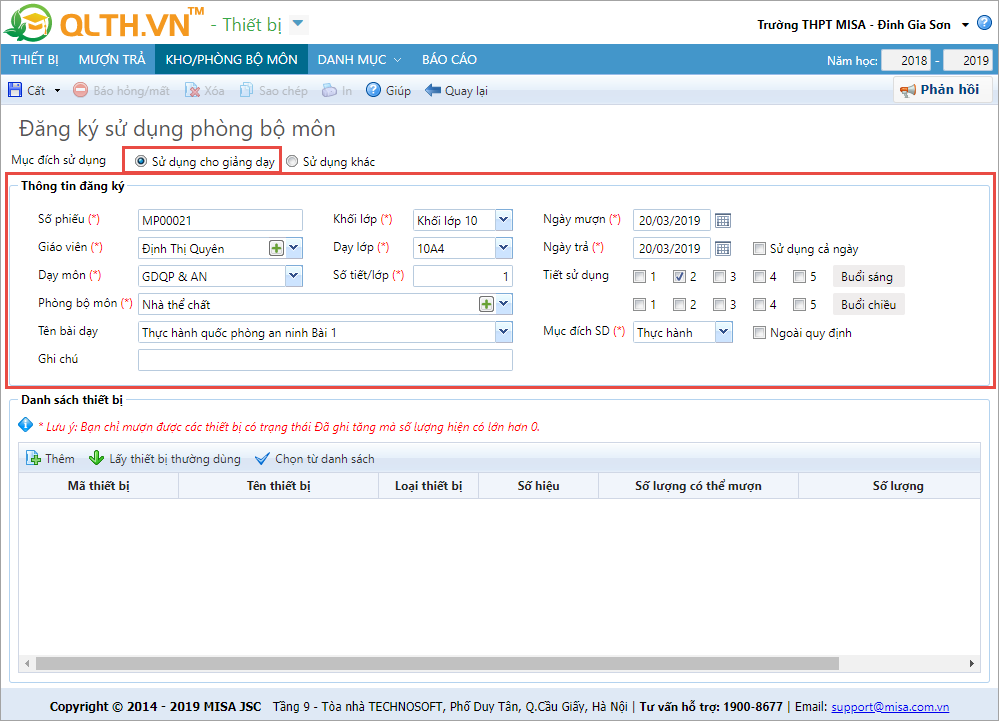Click the 2018 school year field
Image resolution: width=999 pixels, height=721 pixels.
[906, 61]
